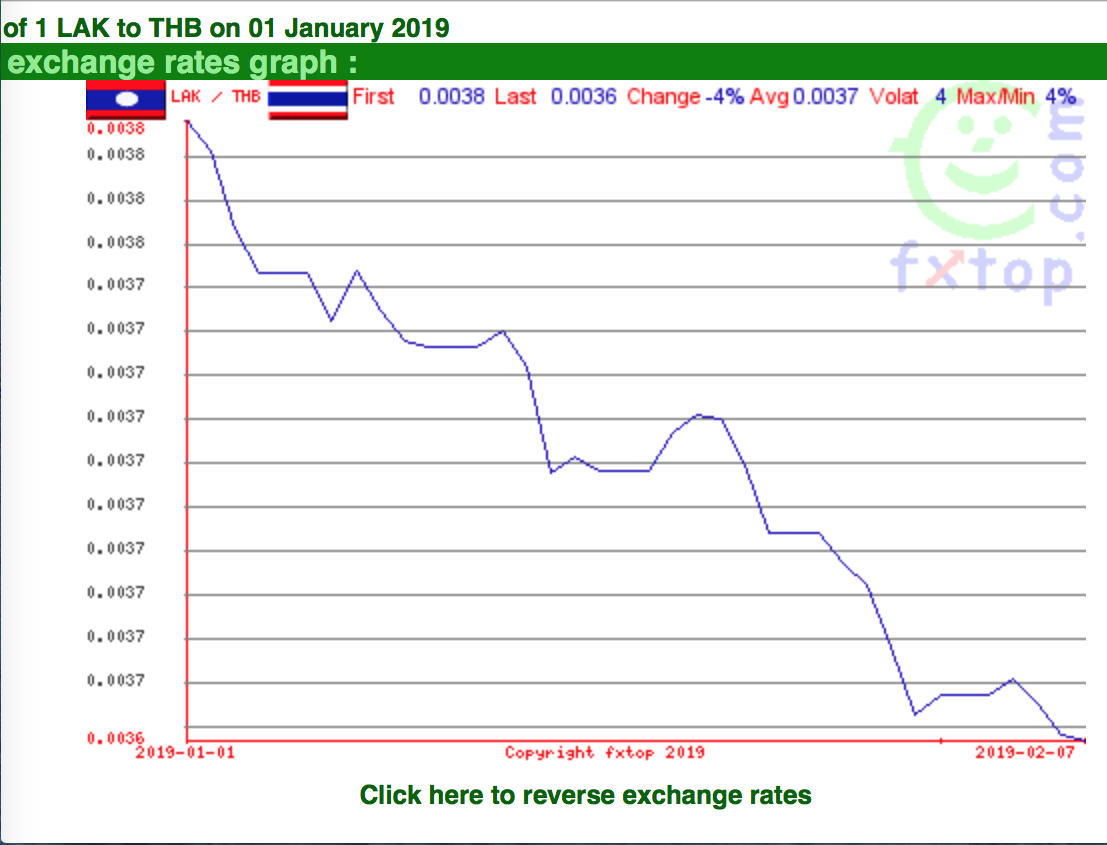Click the red 0.0036 minimum axis label

[116, 738]
